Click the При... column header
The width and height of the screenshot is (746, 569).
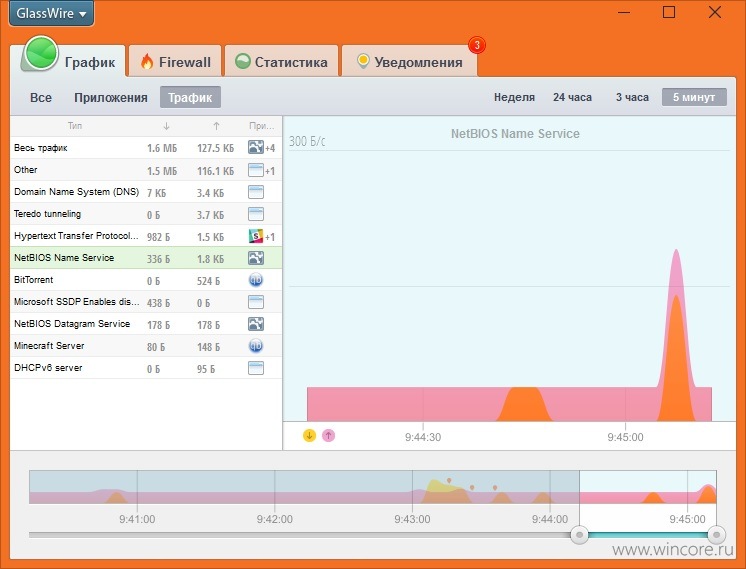coord(262,126)
